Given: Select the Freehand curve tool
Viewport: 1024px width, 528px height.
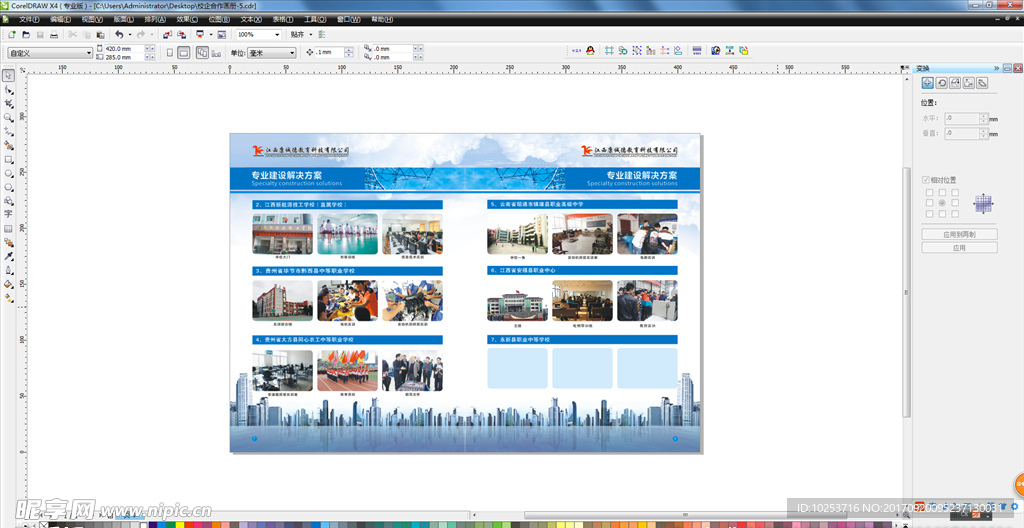Looking at the screenshot, I should point(8,131).
